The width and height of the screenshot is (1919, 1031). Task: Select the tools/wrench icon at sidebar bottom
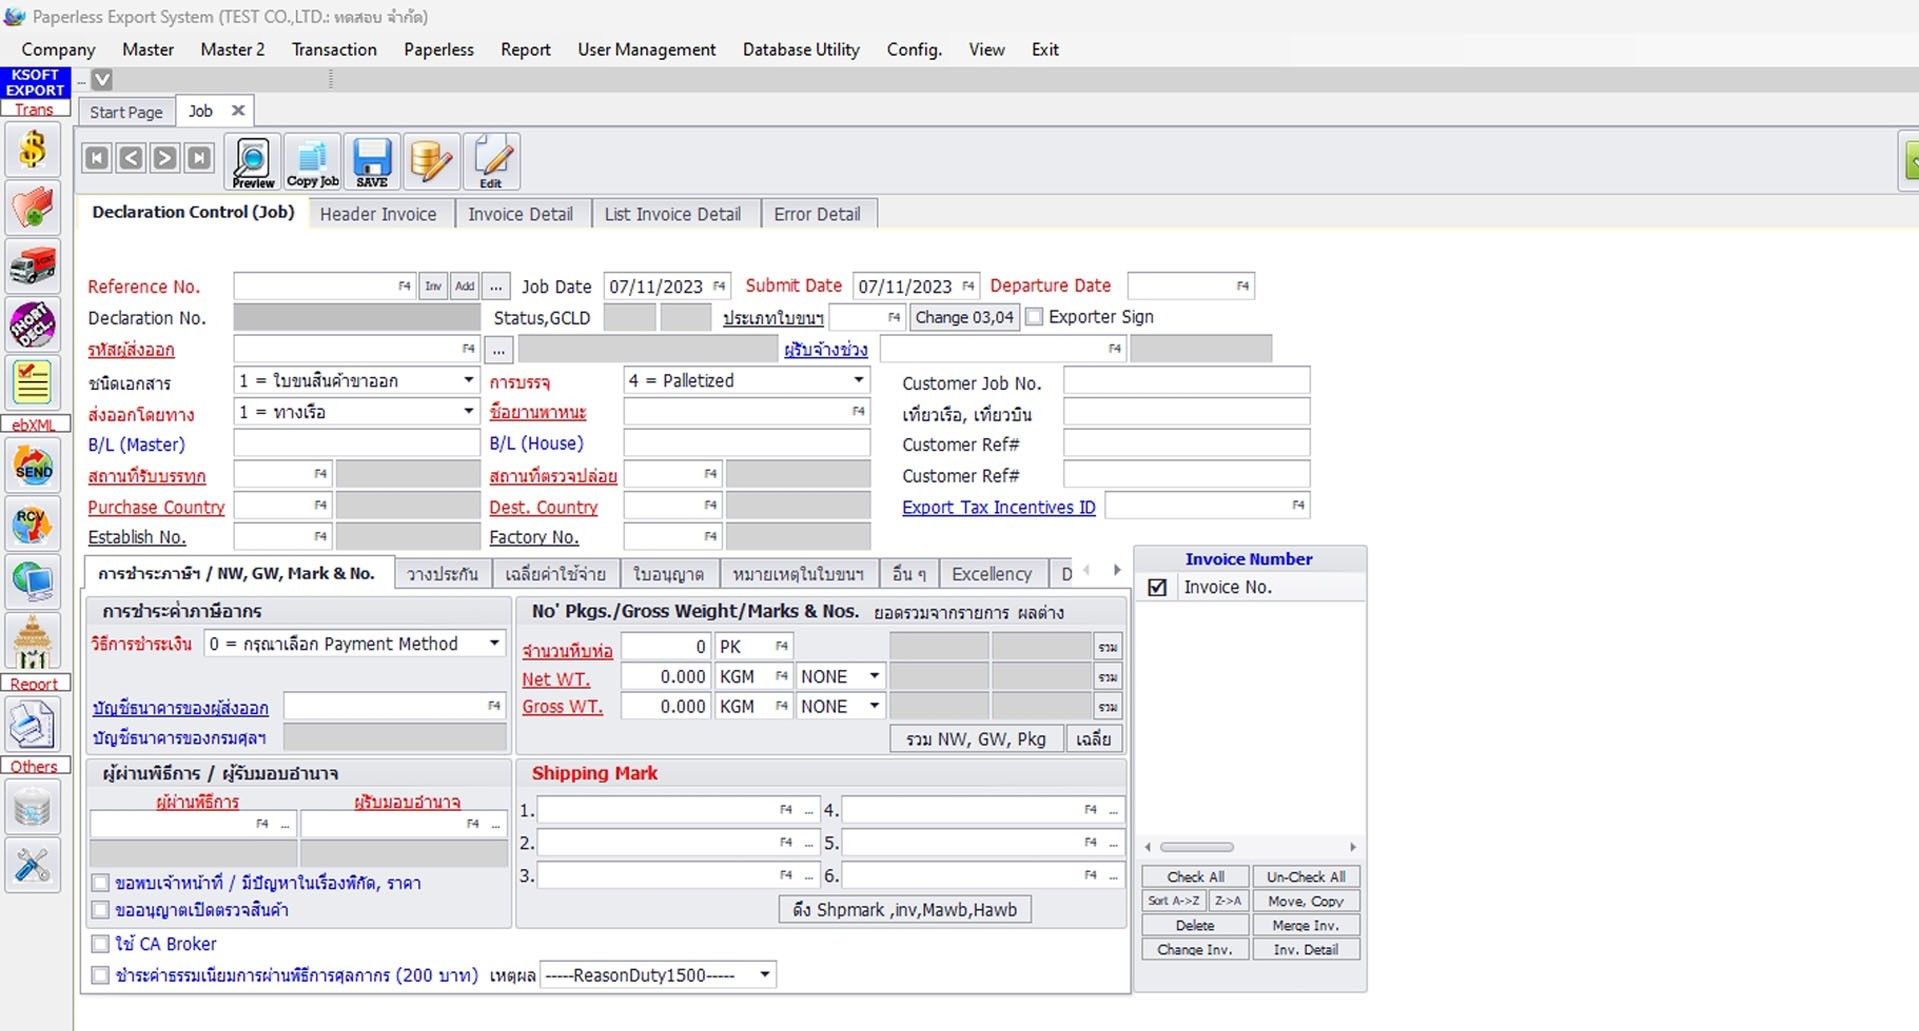click(33, 865)
